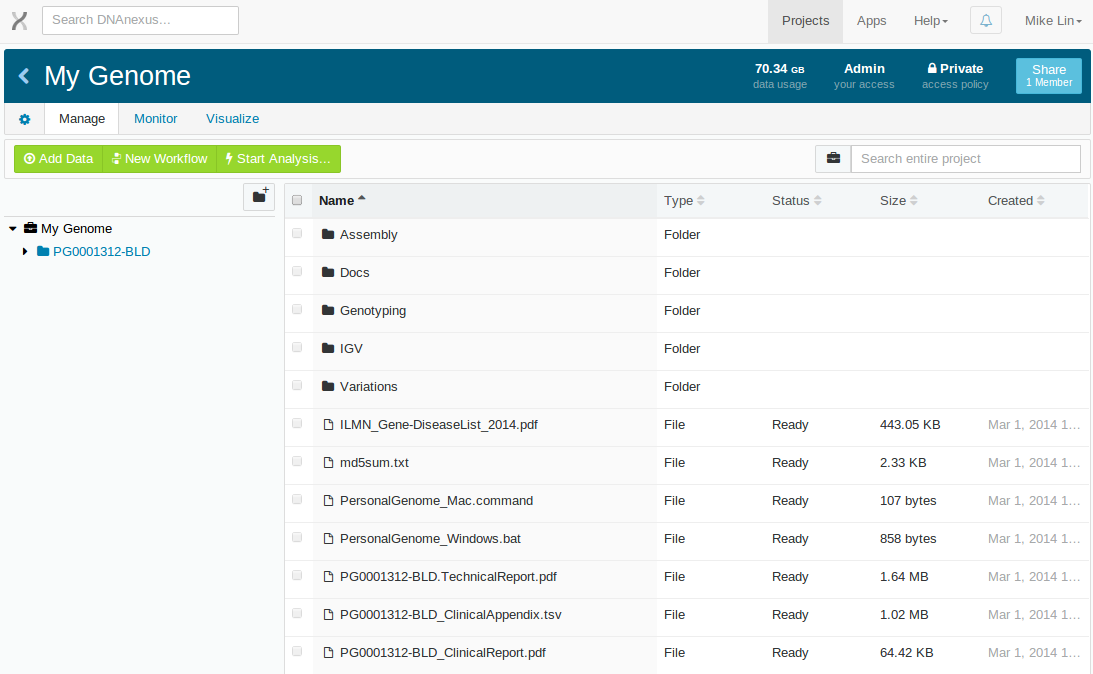Check the PG0001312-BLD_ClinicalReport.pdf checkbox
This screenshot has width=1093, height=674.
click(x=297, y=651)
